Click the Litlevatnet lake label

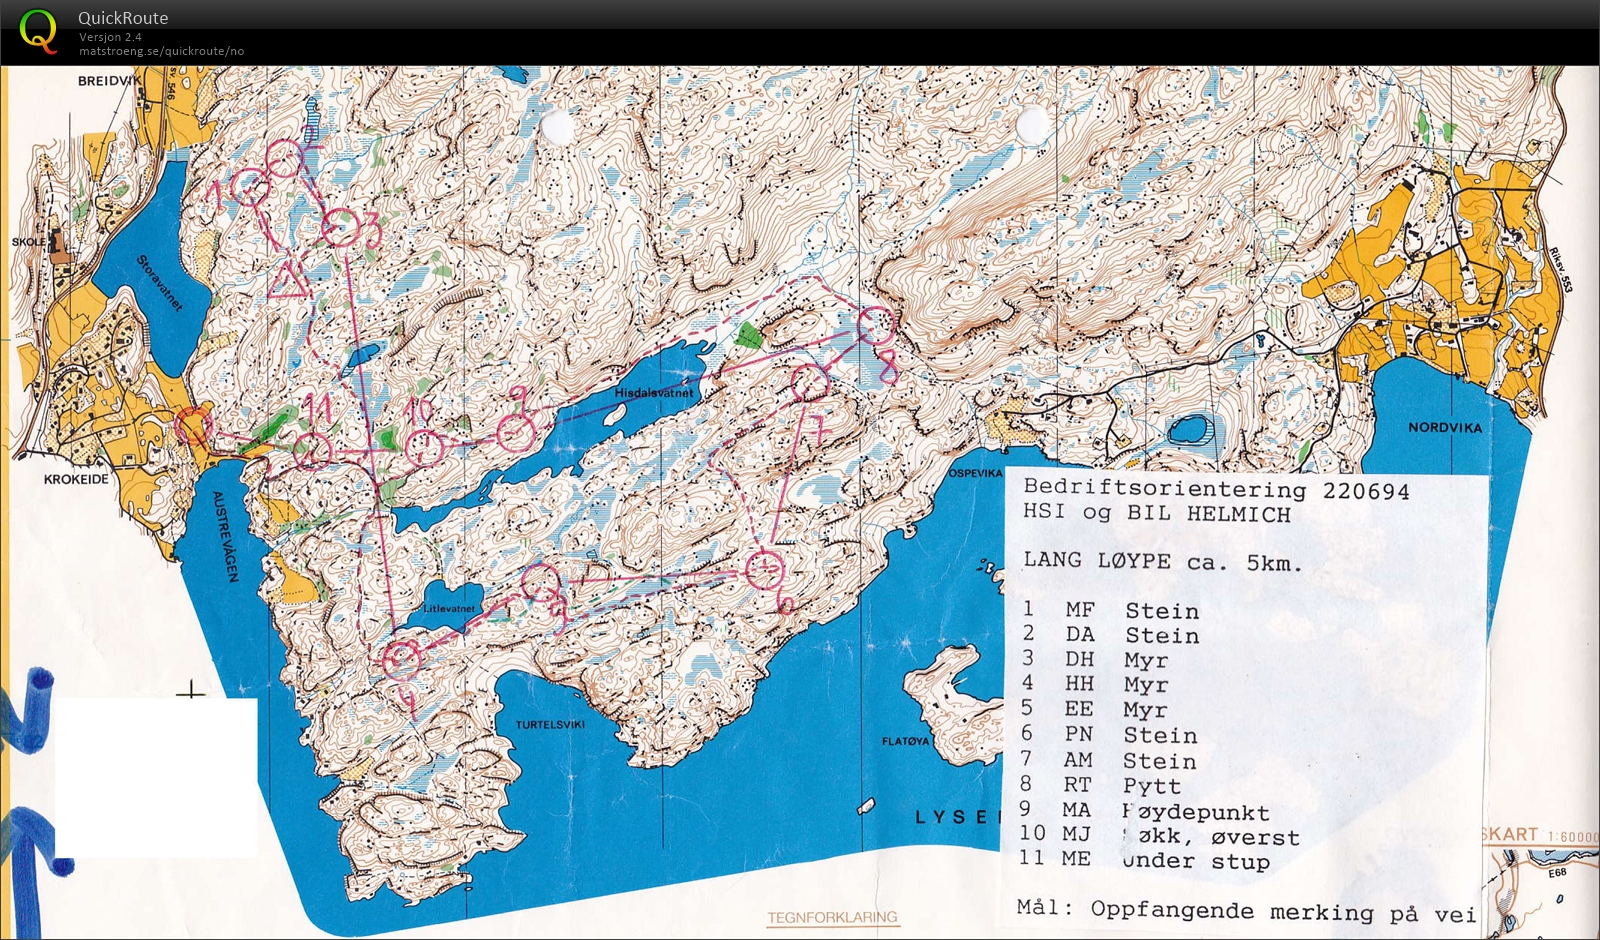(x=449, y=608)
